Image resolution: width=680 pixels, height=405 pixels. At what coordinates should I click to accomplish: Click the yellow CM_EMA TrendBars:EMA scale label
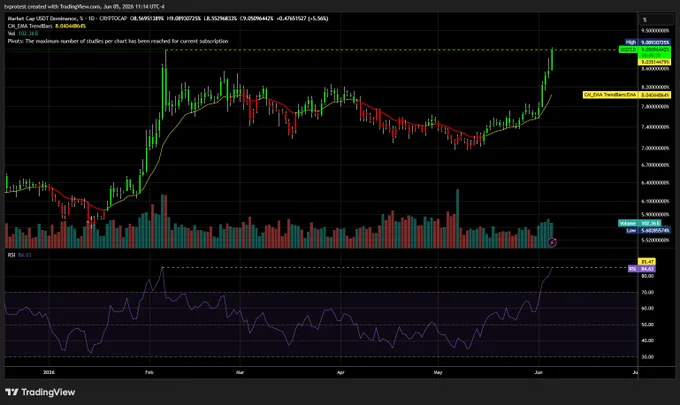[627, 95]
